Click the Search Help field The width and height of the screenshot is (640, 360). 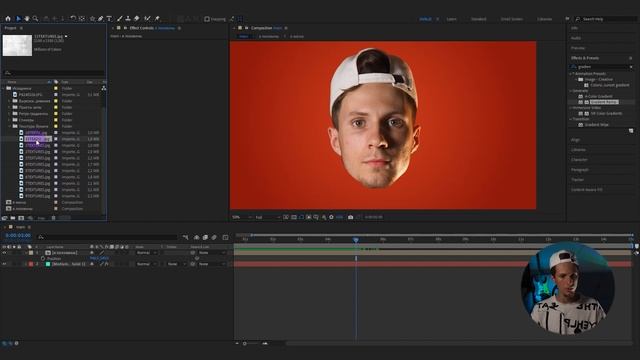coord(606,19)
